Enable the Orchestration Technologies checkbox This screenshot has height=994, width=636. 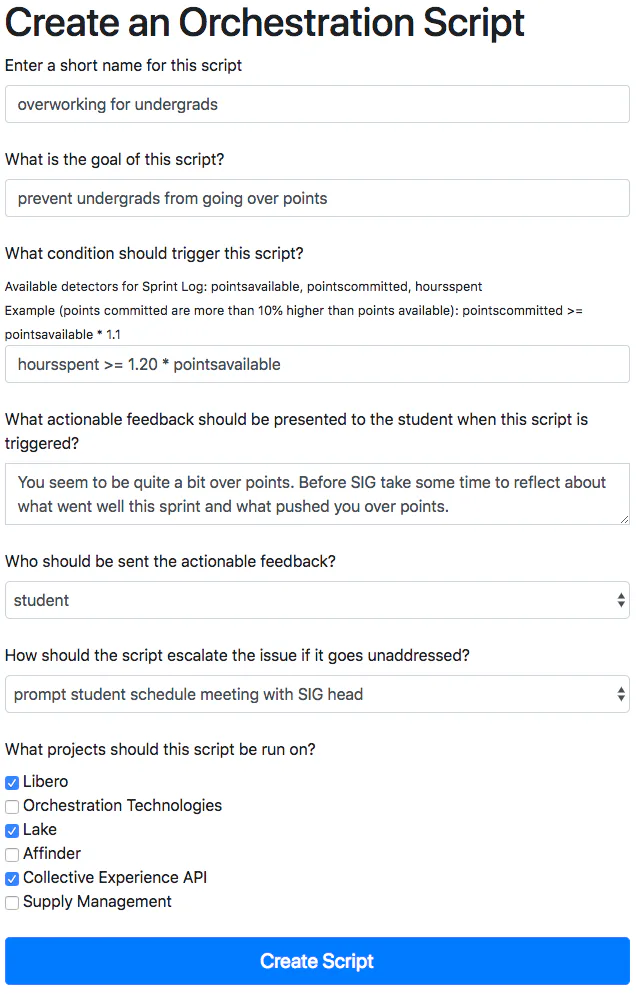pyautogui.click(x=12, y=806)
